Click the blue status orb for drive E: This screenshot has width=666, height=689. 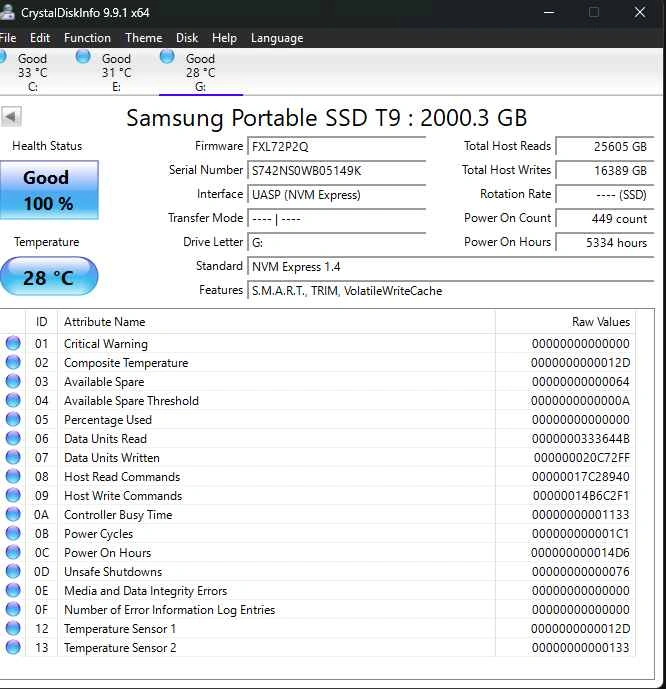pos(83,56)
